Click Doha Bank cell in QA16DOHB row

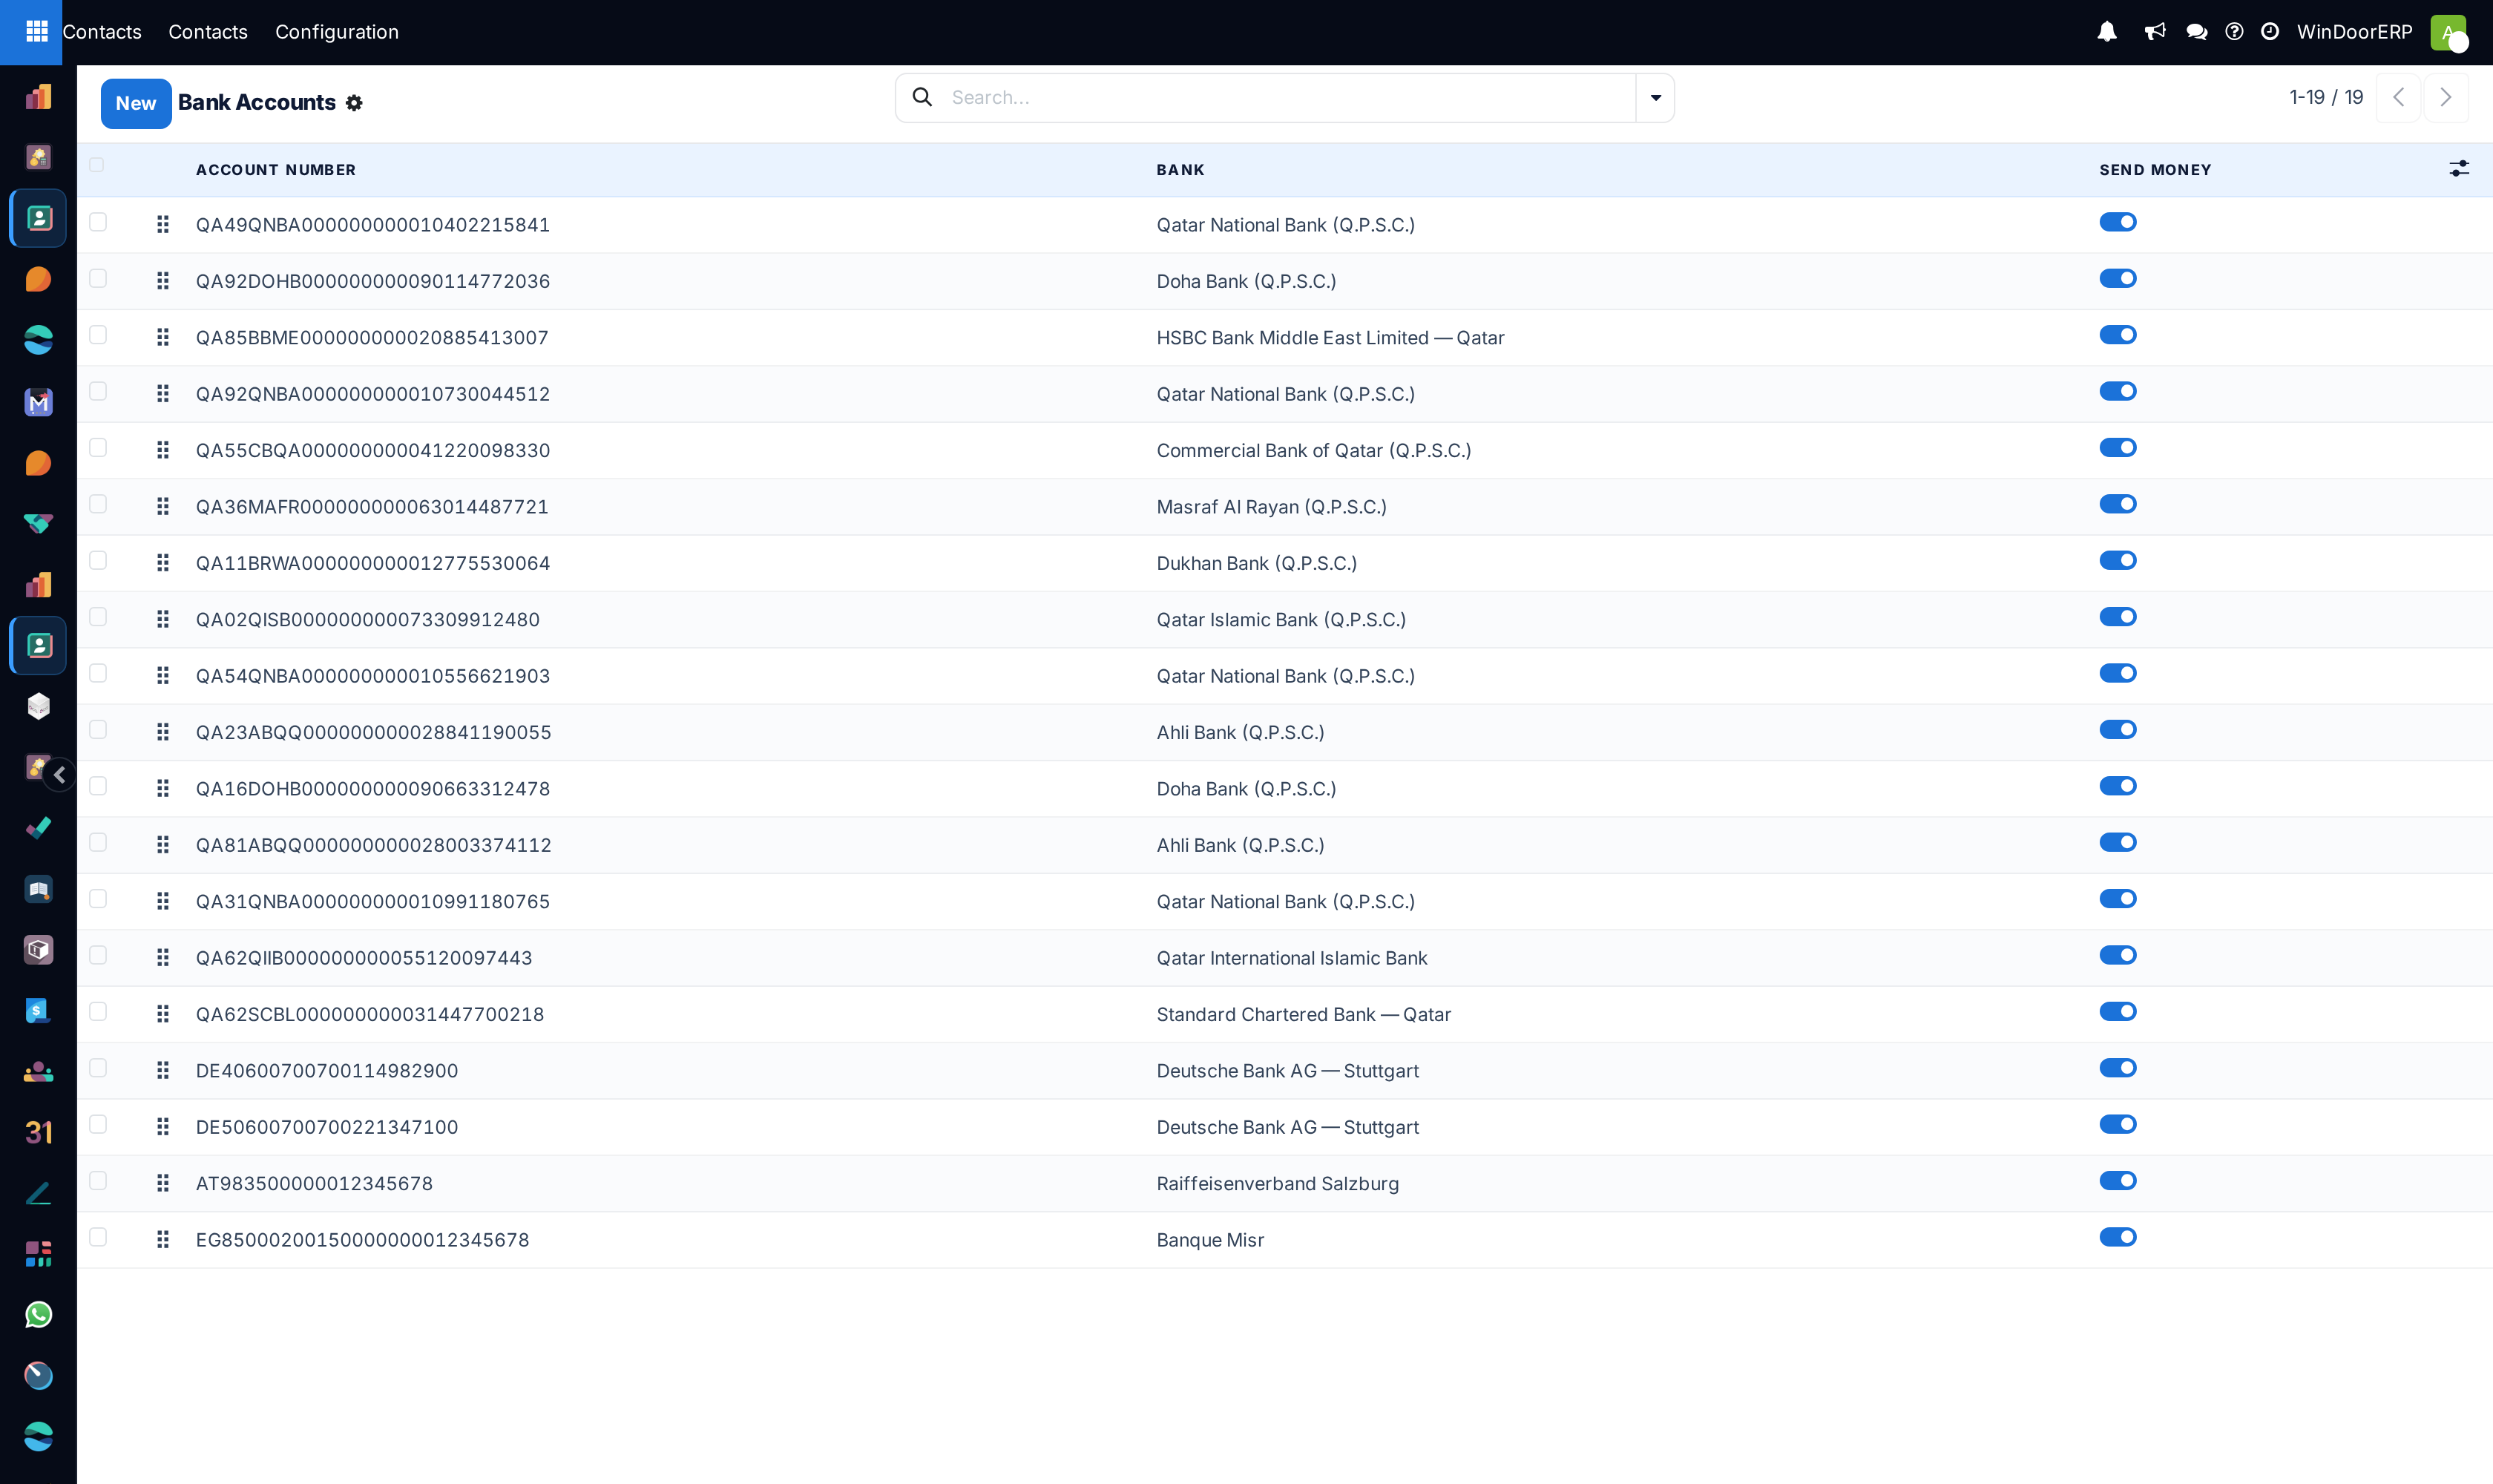coord(1246,789)
